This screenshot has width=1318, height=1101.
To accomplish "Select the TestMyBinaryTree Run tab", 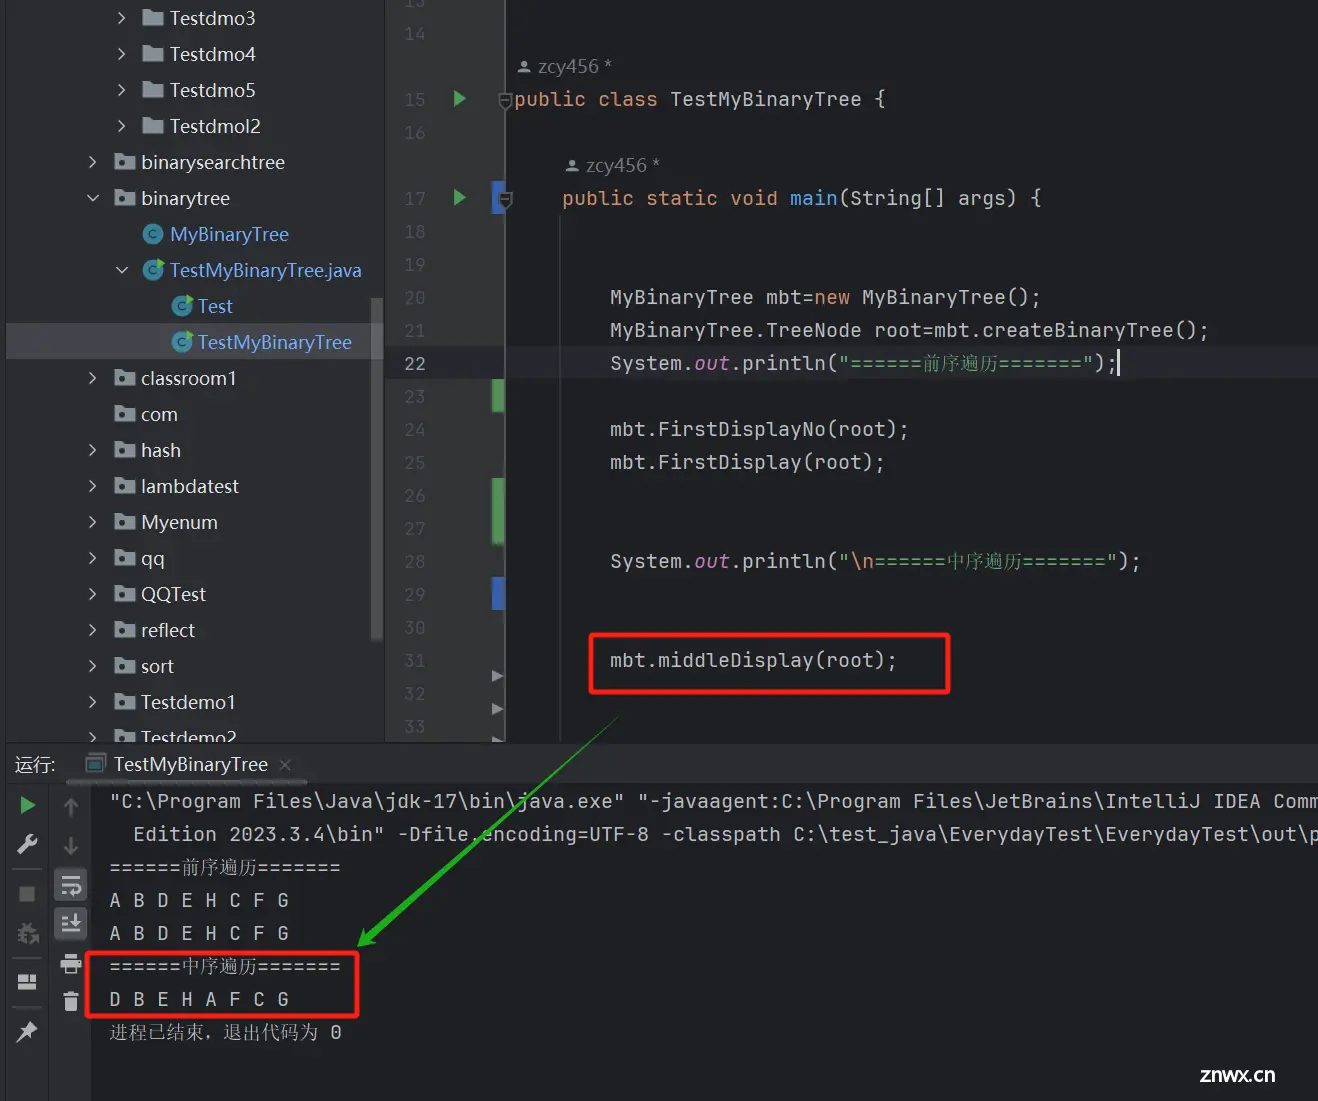I will pyautogui.click(x=190, y=764).
